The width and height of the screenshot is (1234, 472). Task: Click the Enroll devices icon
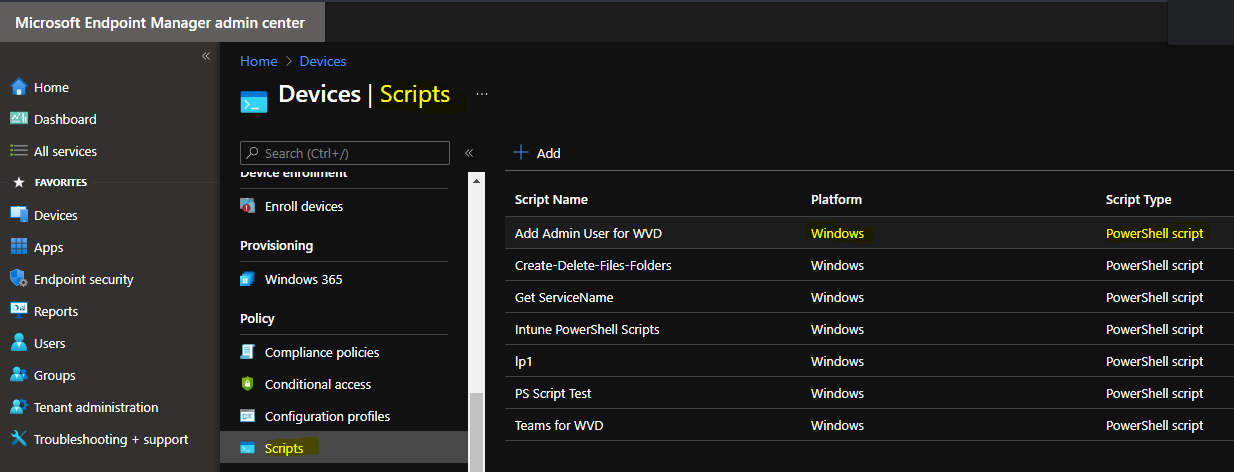click(248, 206)
